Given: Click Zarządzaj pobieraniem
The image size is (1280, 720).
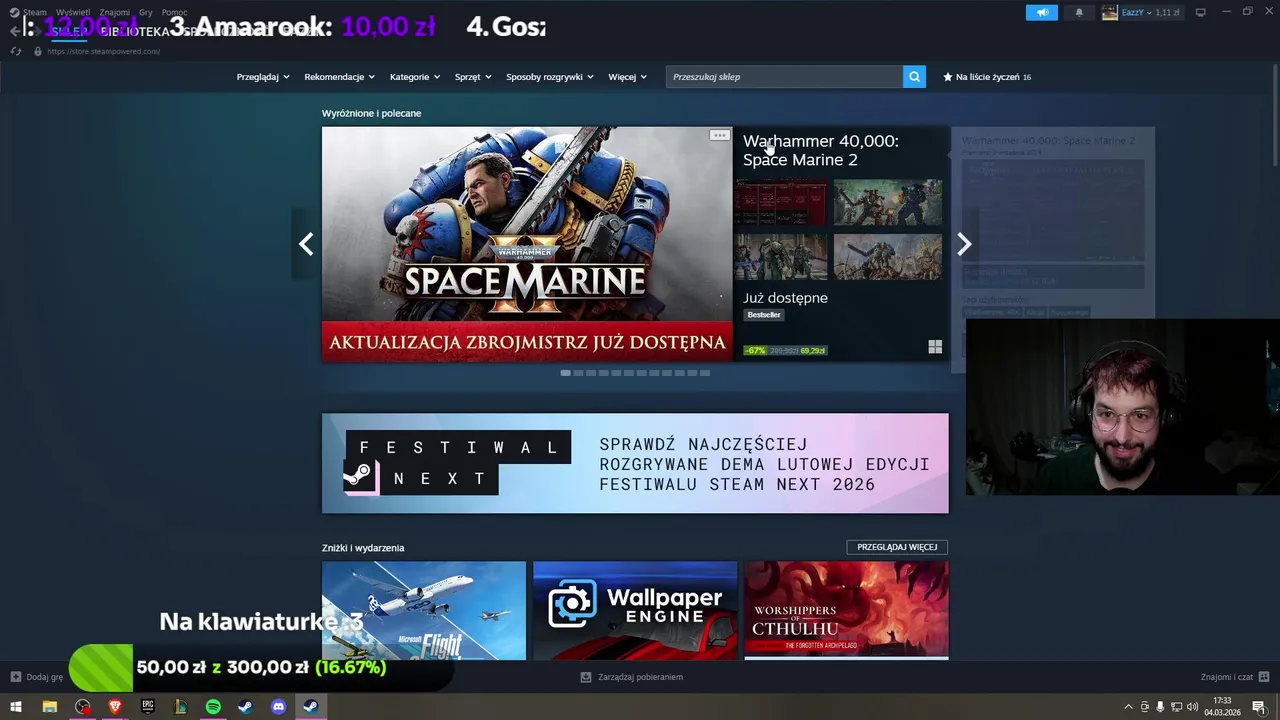Looking at the screenshot, I should [632, 677].
